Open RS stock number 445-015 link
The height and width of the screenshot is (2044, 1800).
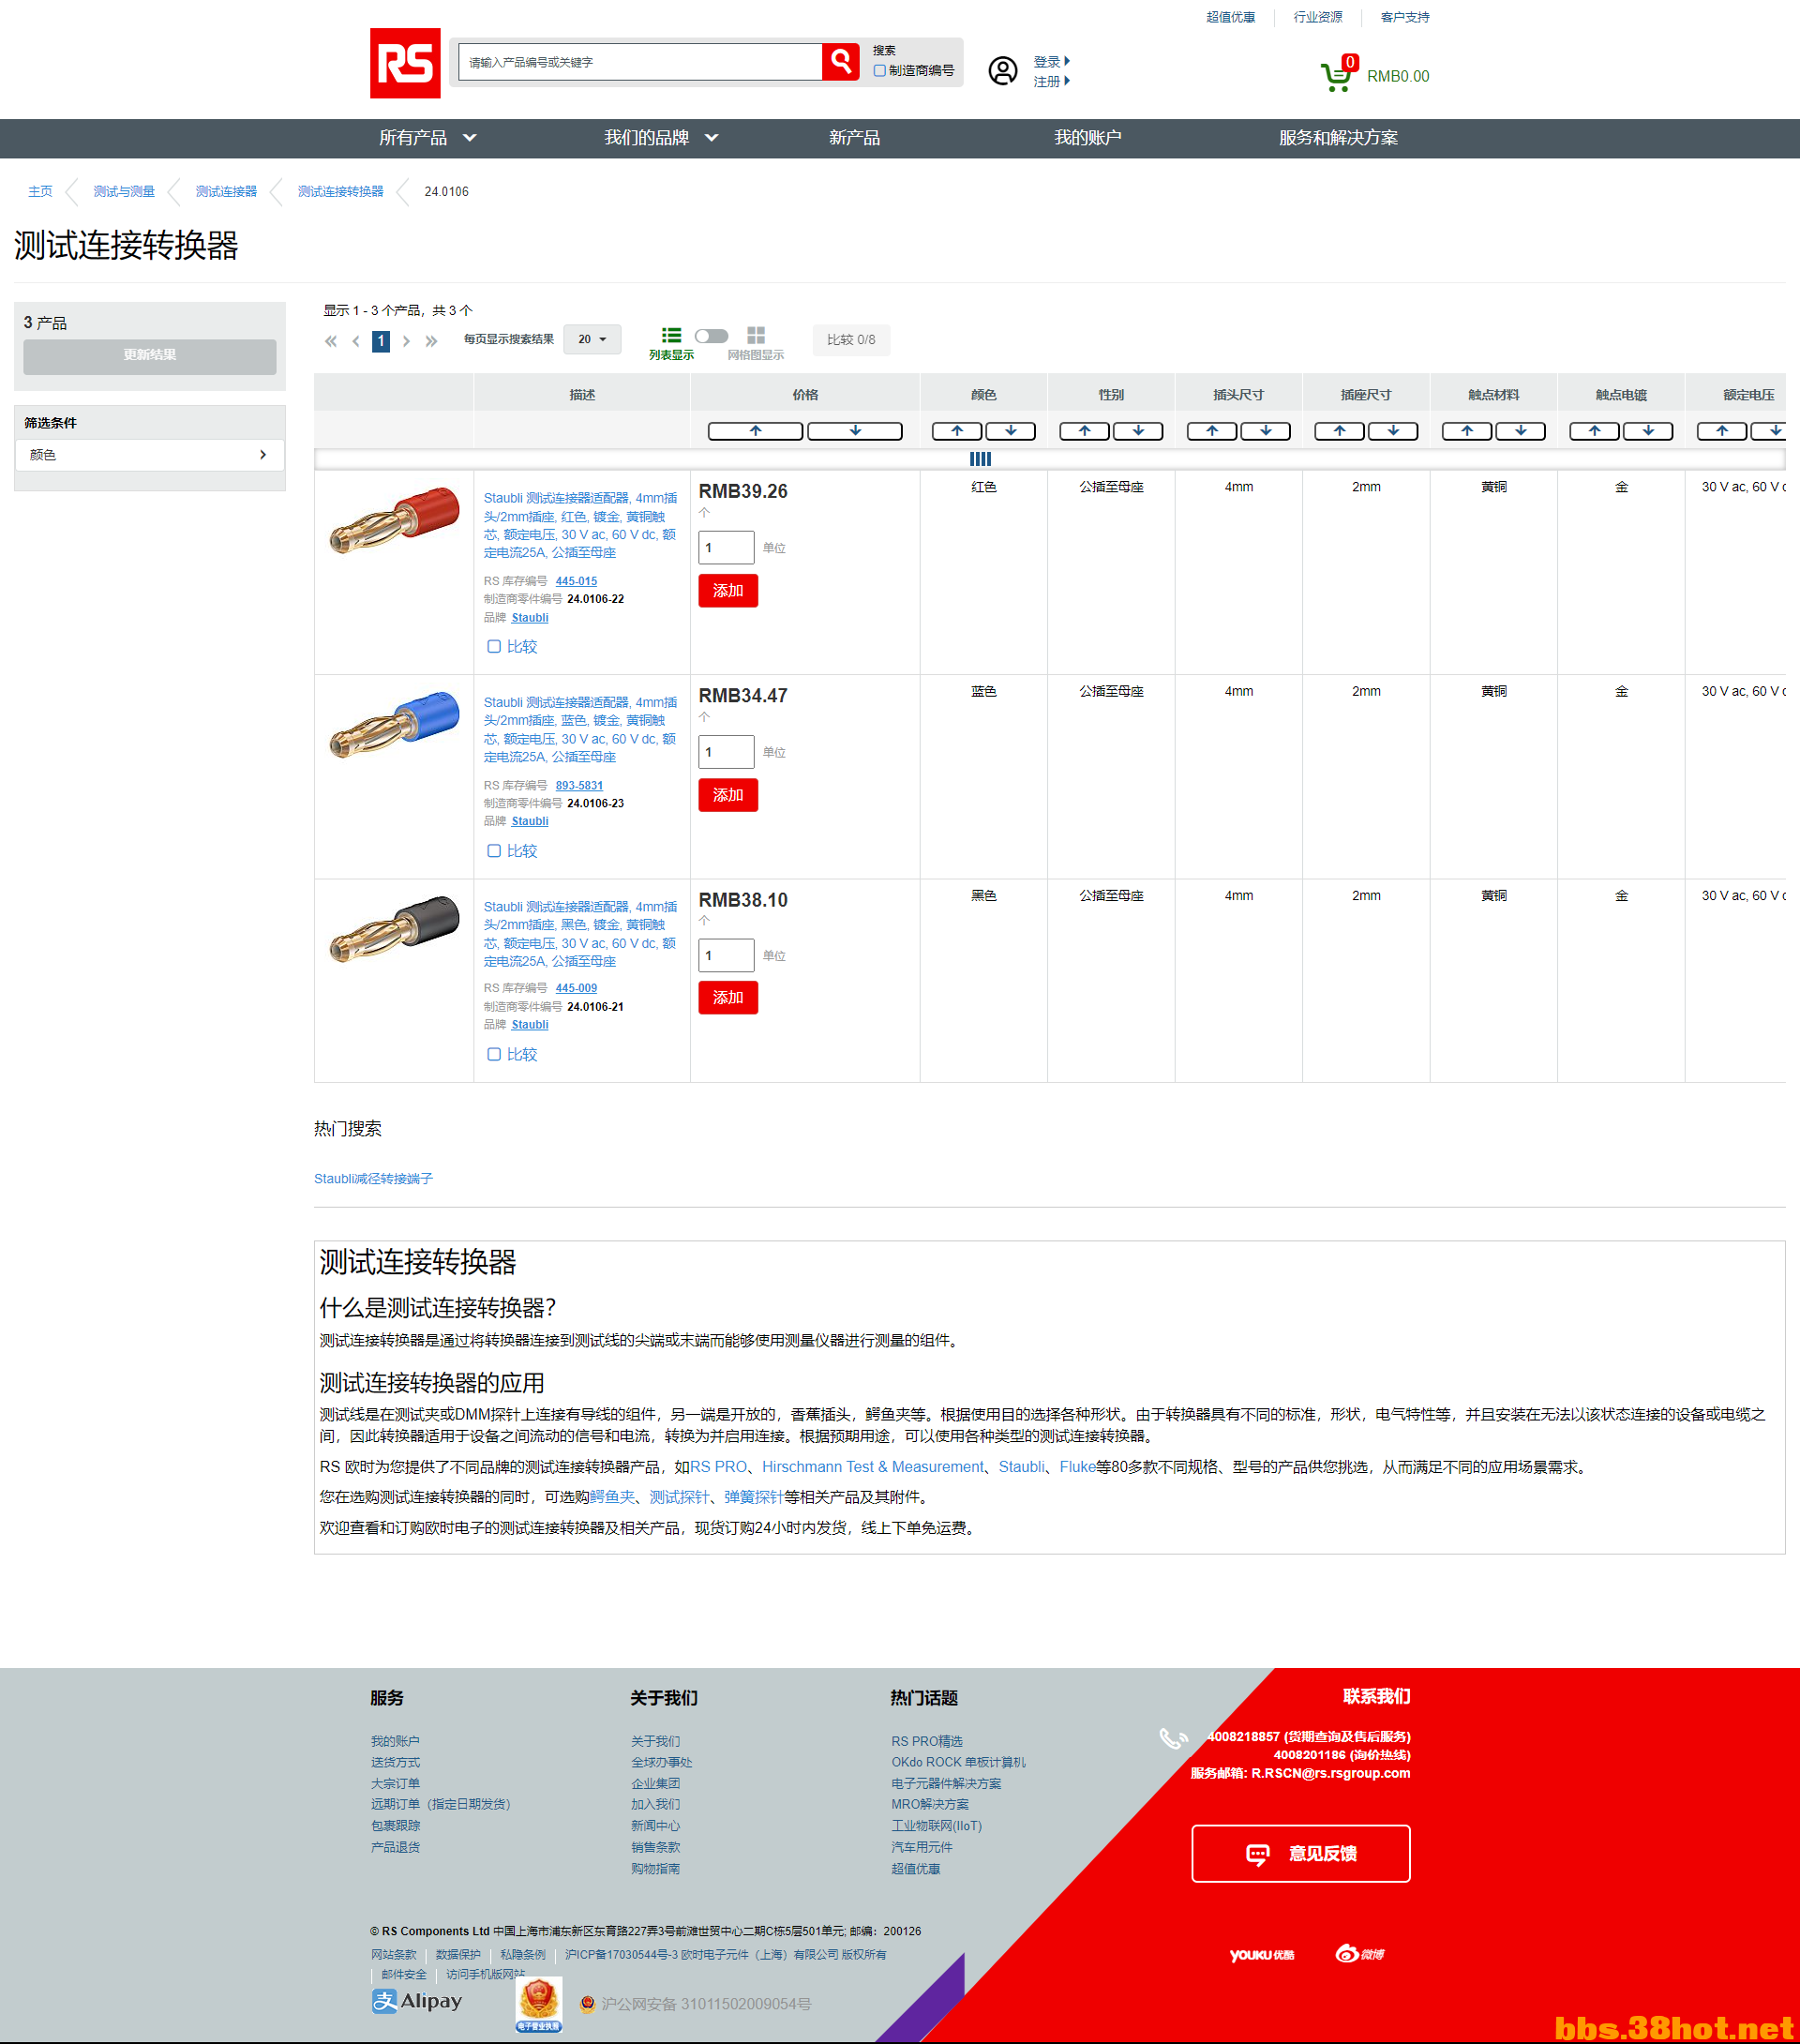tap(576, 581)
